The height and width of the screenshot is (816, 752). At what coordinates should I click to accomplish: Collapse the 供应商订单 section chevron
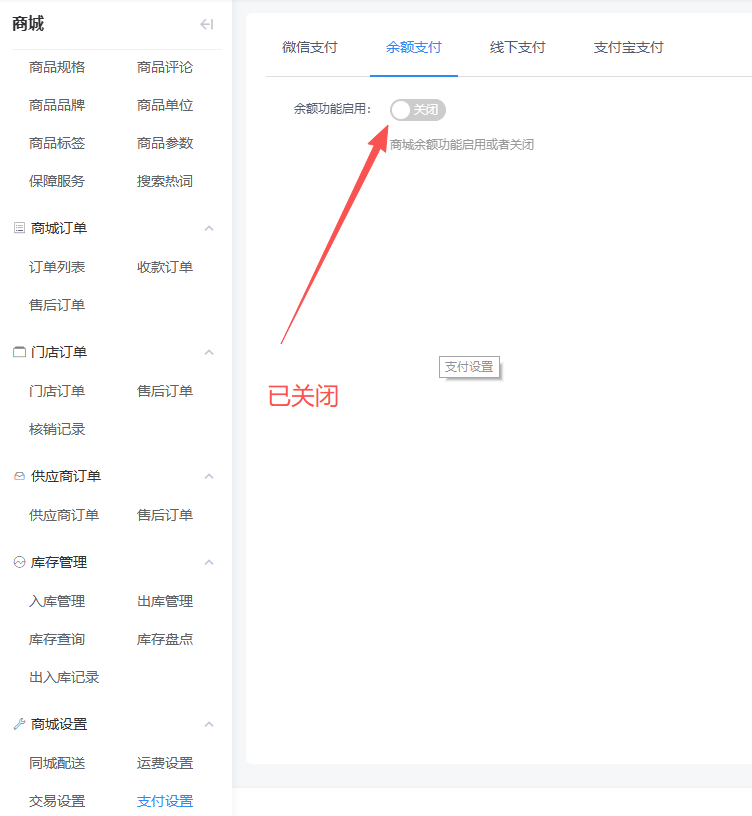click(x=209, y=476)
